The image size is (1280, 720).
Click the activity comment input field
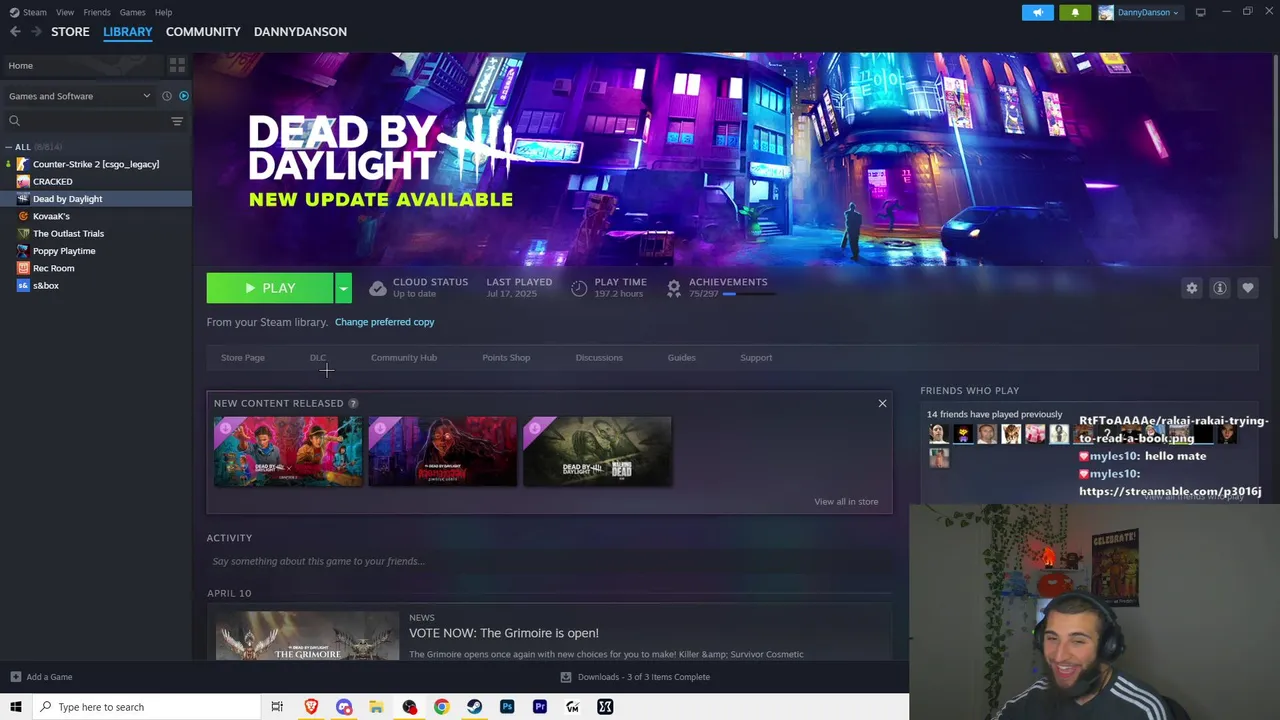548,561
